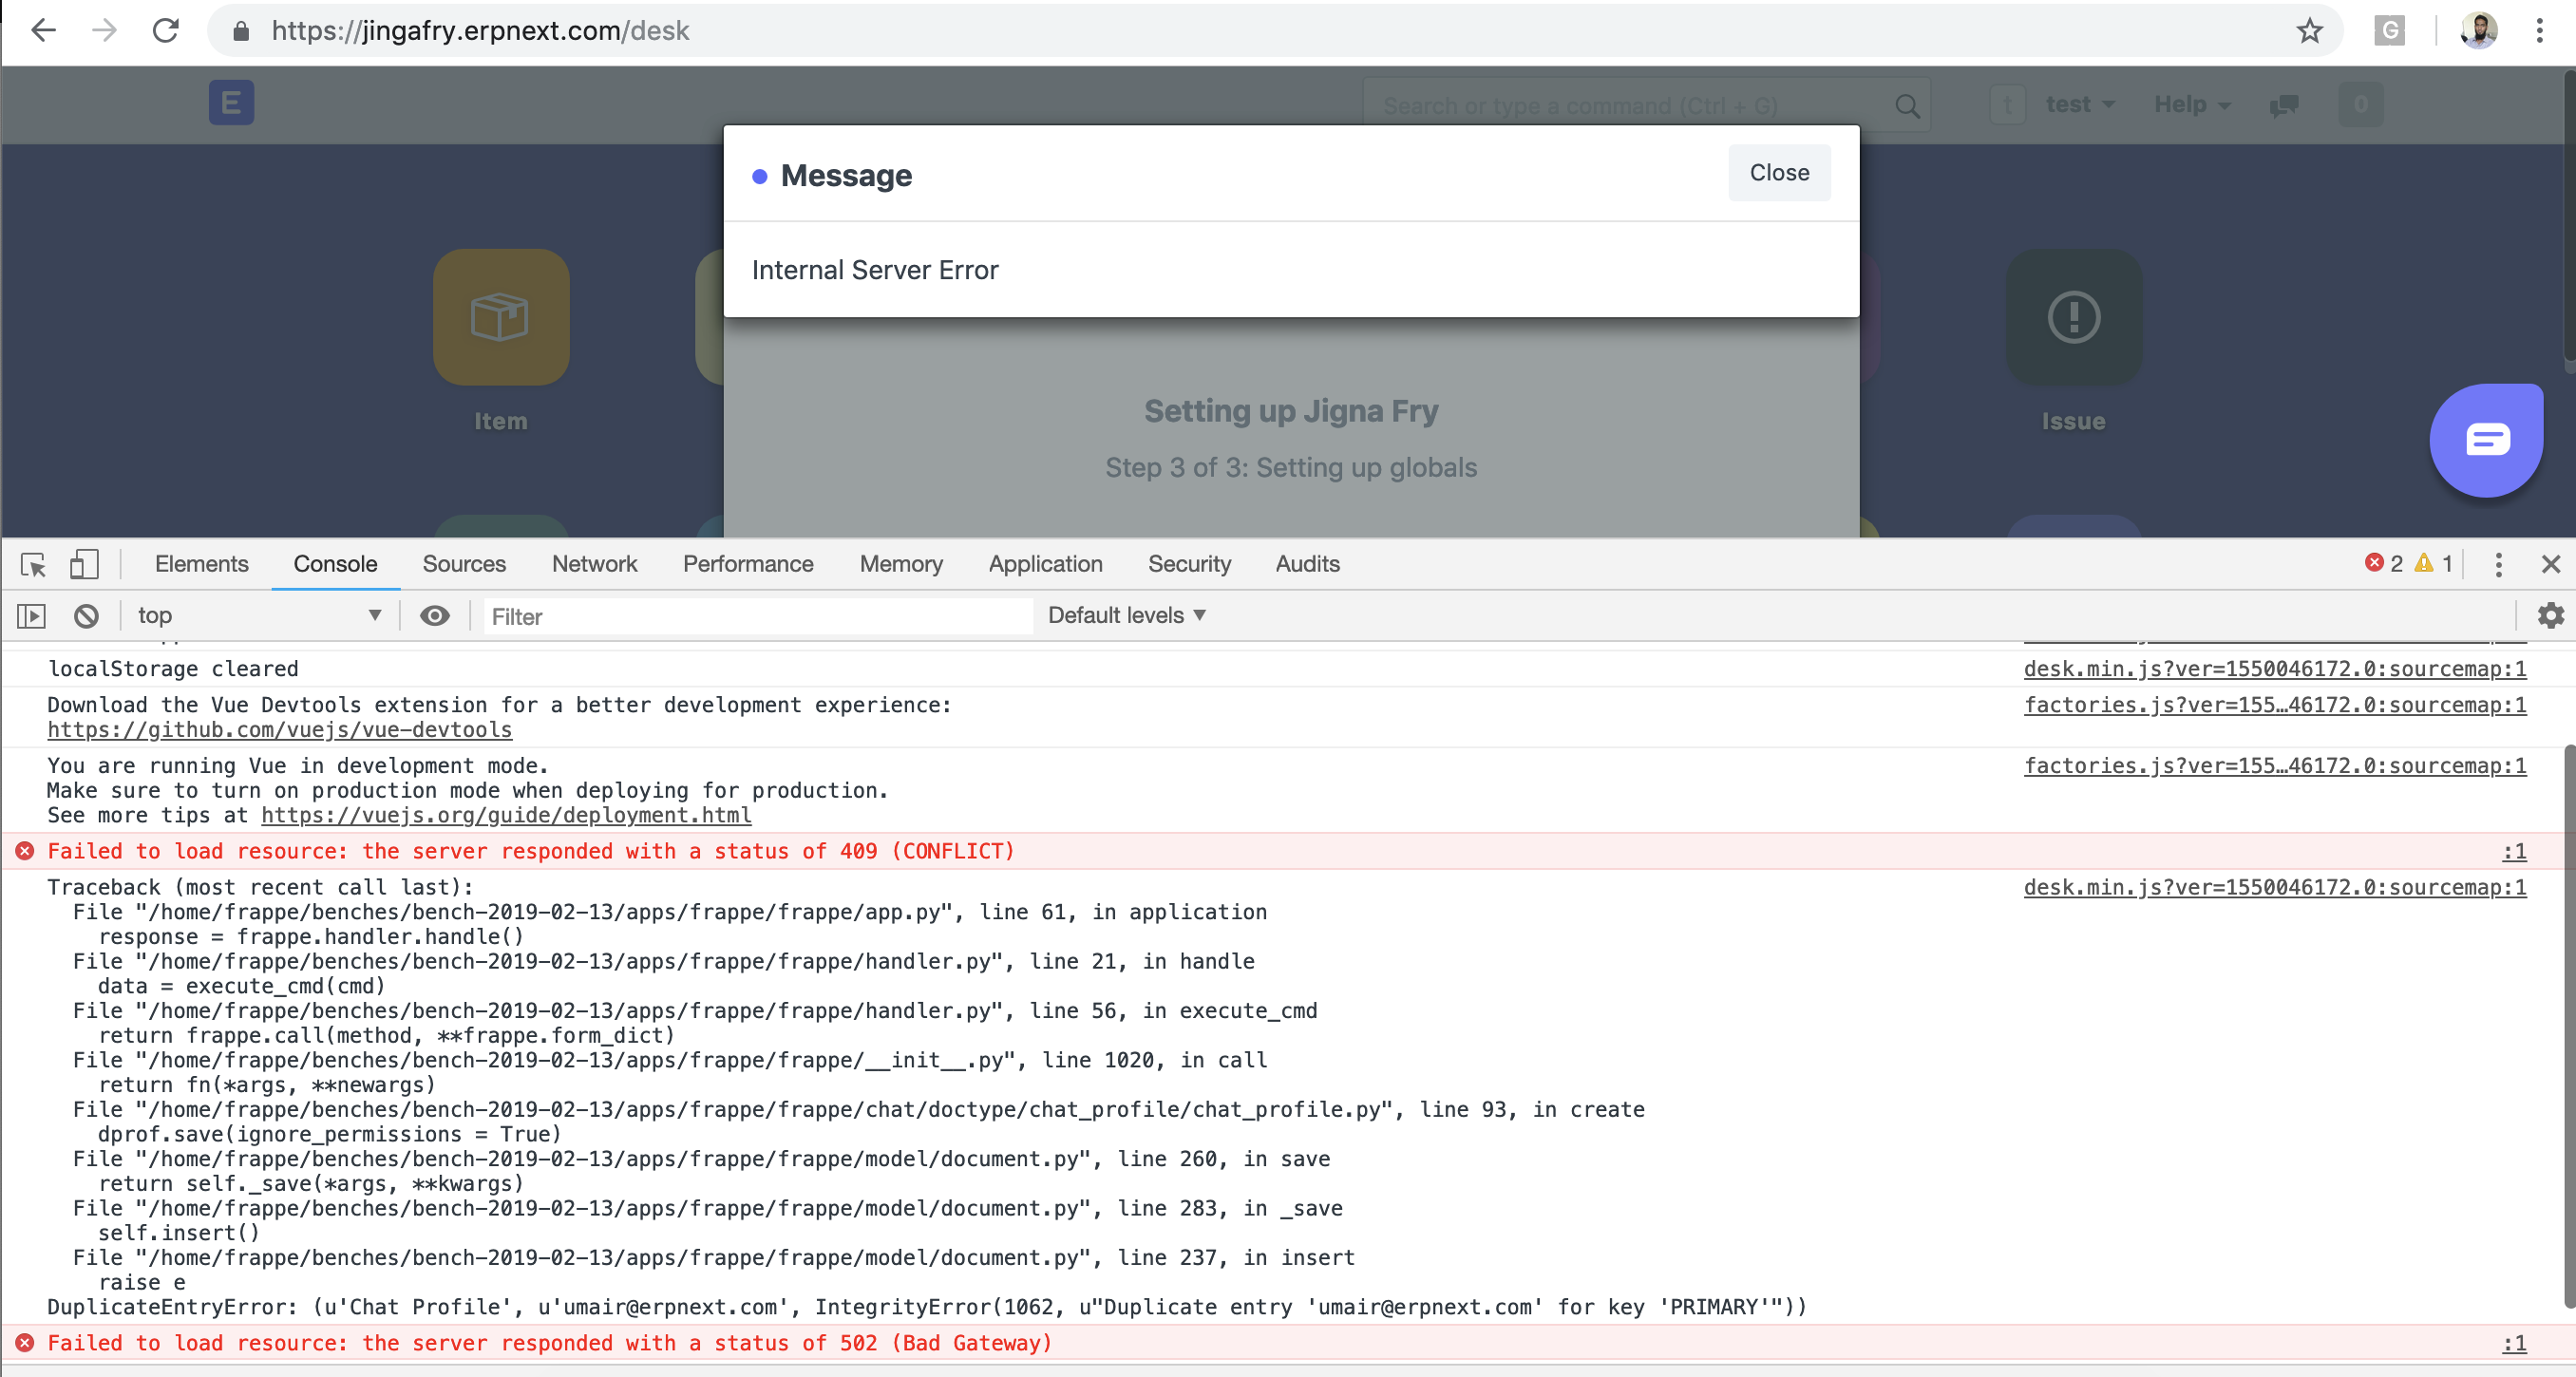This screenshot has height=1377, width=2576.
Task: Open source link for 502 Bad Gateway error
Action: tap(2514, 1344)
